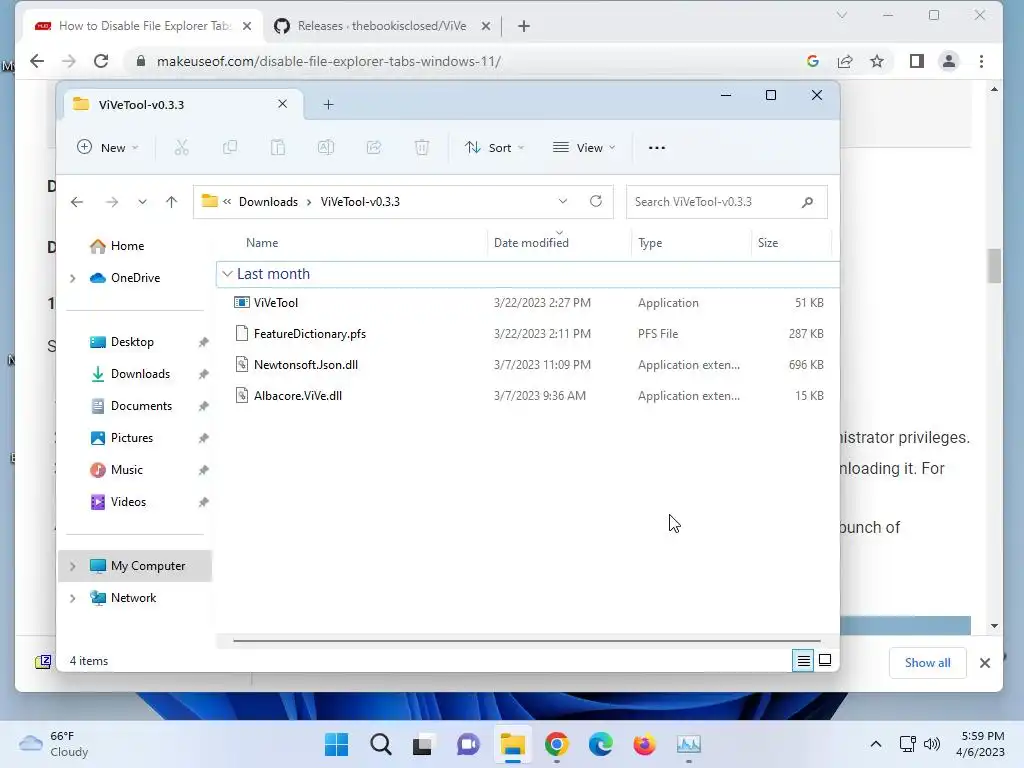Sort by Size column header
1024x768 pixels.
pyautogui.click(x=768, y=243)
